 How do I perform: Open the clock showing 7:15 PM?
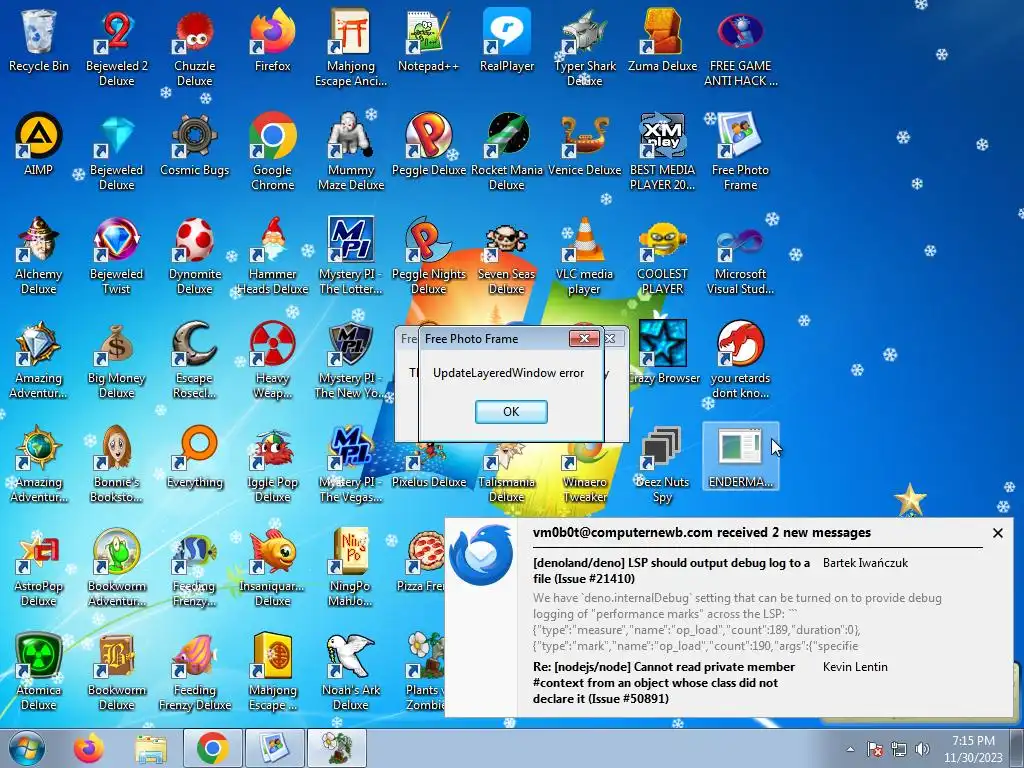coord(973,749)
